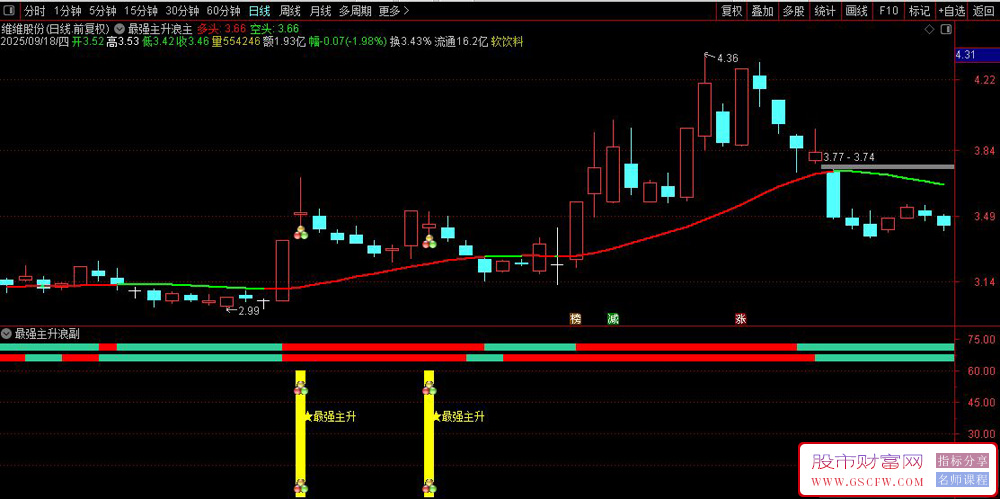This screenshot has width=1000, height=499.
Task: Click the 软饮料 sector label
Action: tap(508, 41)
